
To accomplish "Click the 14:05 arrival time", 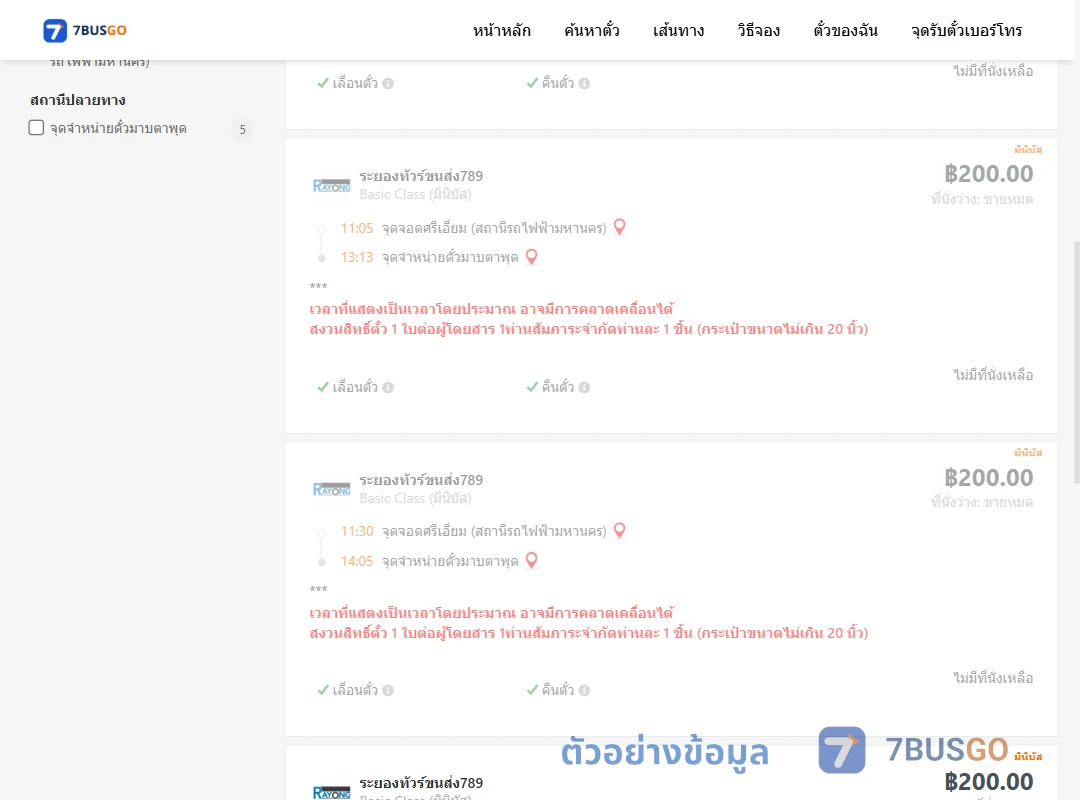I will pos(357,561).
